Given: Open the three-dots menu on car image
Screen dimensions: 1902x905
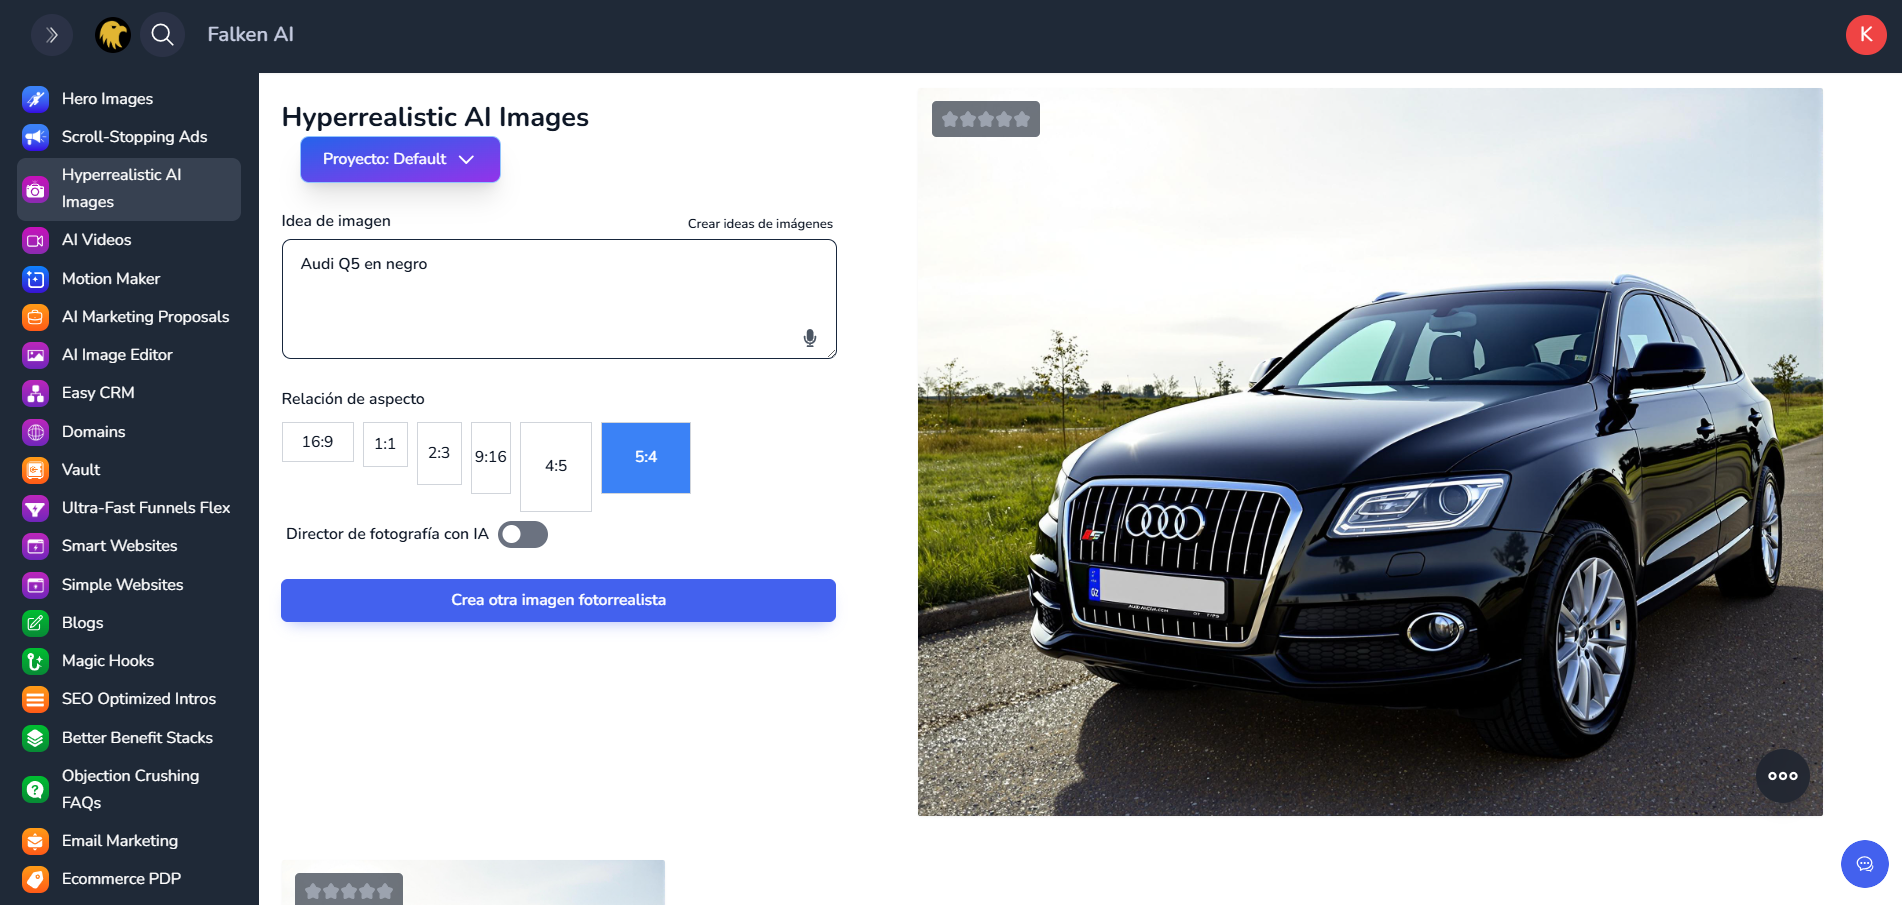Looking at the screenshot, I should coord(1782,776).
